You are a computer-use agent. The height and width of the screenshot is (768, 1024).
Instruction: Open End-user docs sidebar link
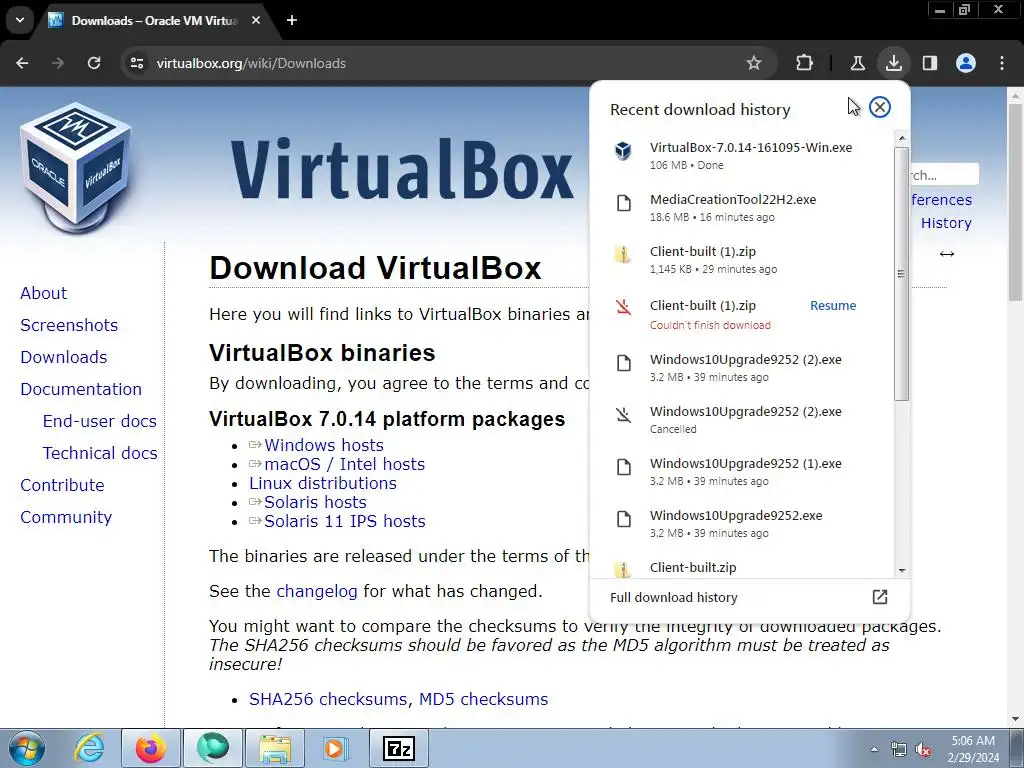point(99,421)
